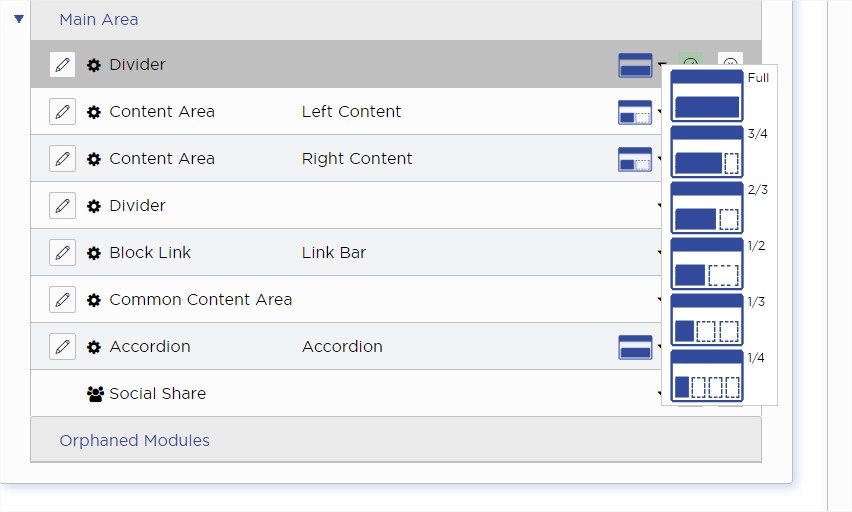Image resolution: width=852 pixels, height=512 pixels.
Task: Choose the 3/4 width layout option
Action: pos(706,152)
